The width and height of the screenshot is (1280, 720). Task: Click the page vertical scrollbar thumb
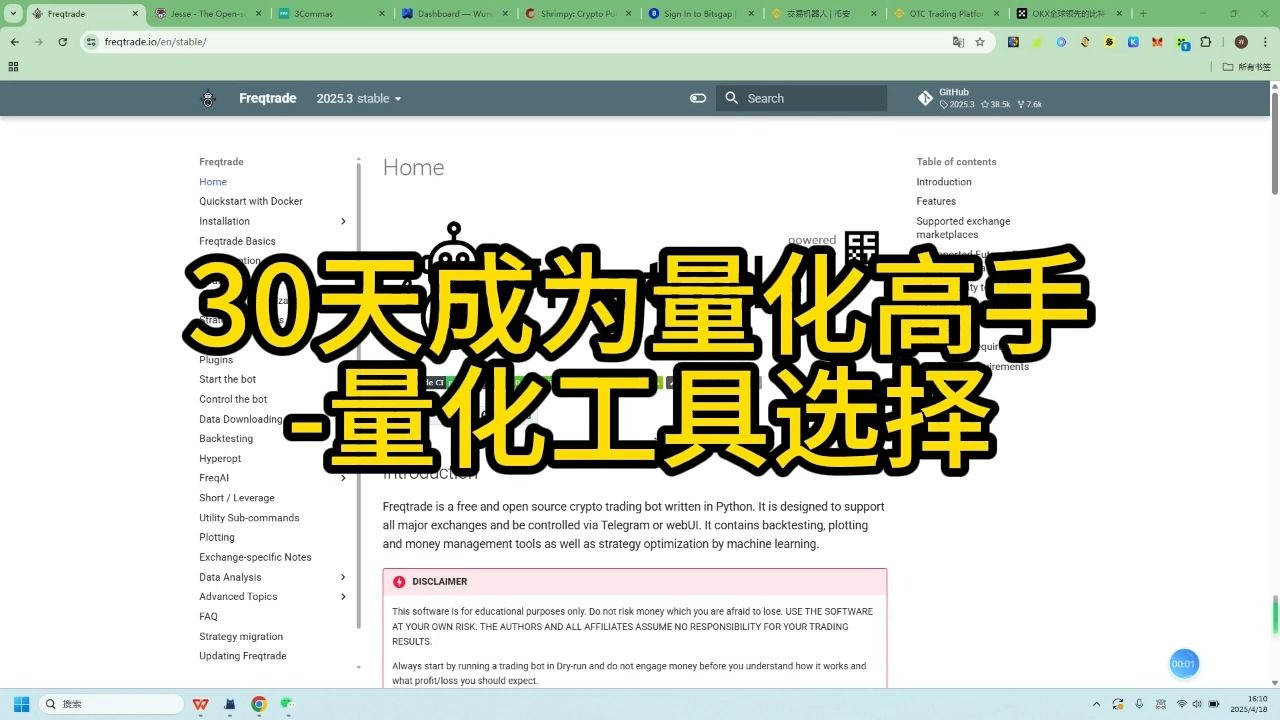tap(1275, 142)
